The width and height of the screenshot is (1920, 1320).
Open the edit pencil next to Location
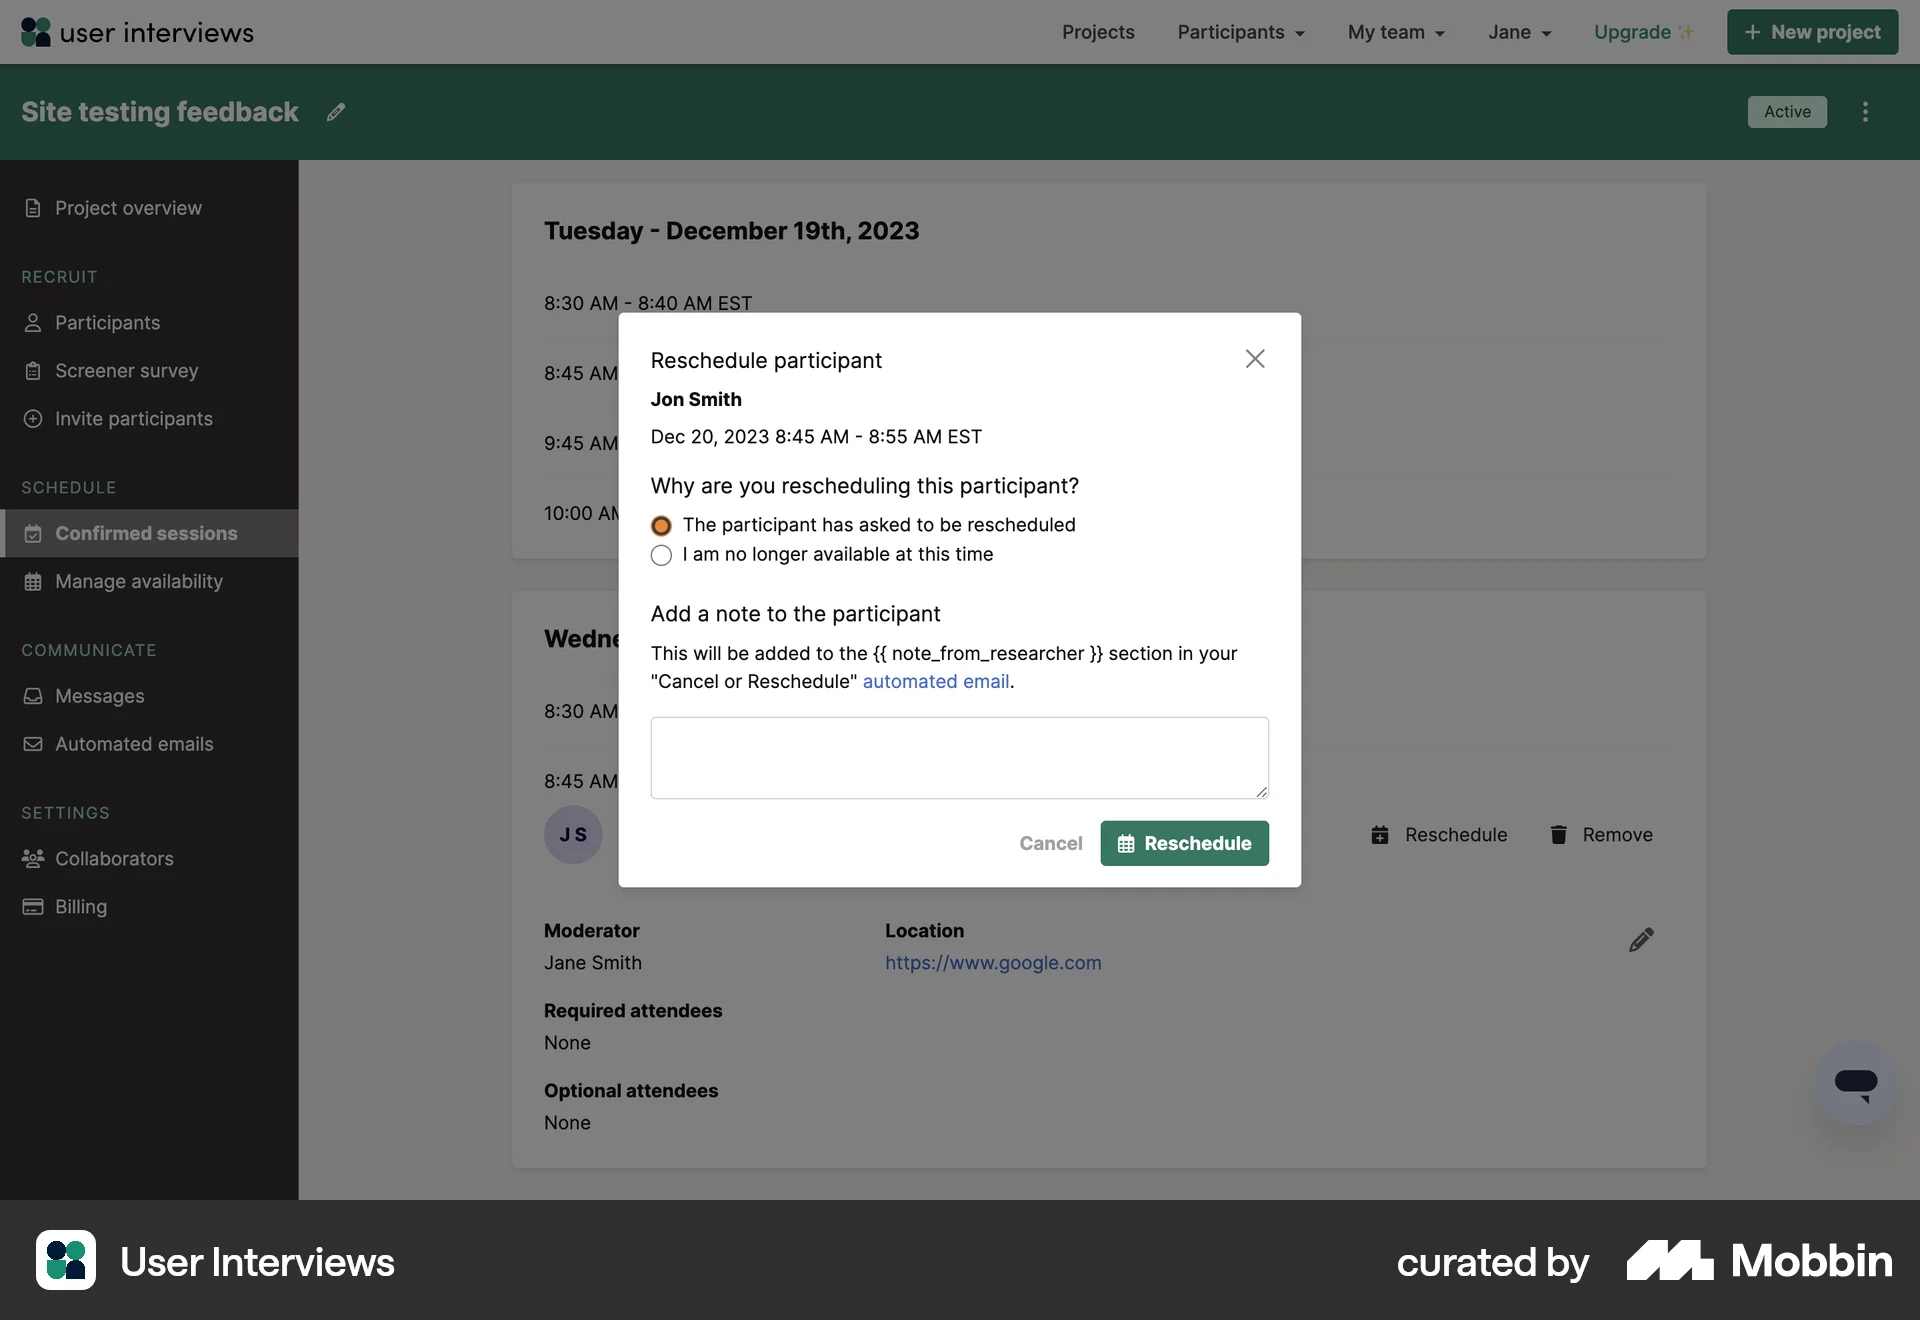(1641, 939)
